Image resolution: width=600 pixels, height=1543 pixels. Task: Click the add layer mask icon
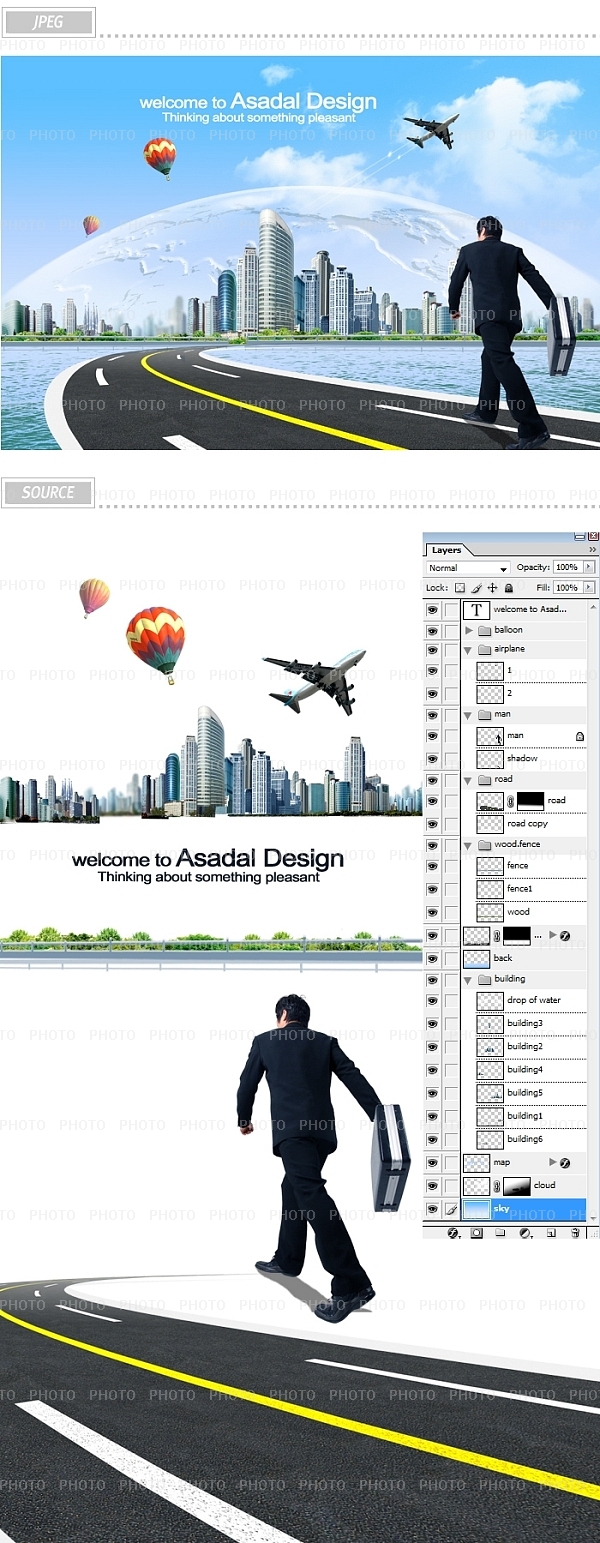click(476, 1233)
